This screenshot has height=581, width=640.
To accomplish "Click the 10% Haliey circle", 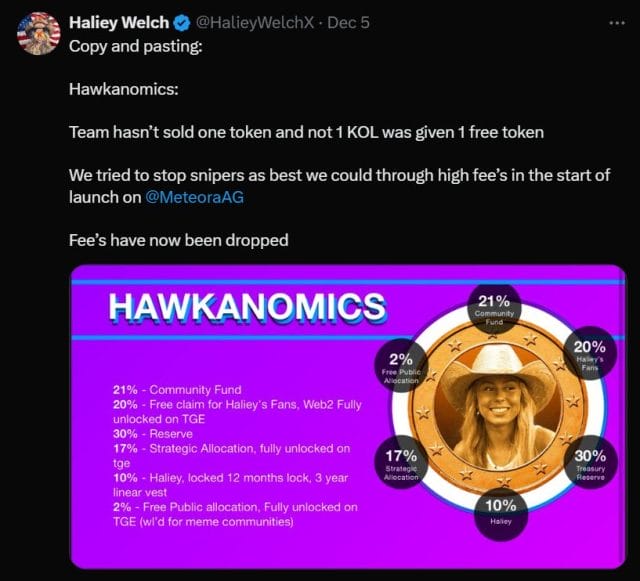I will pos(501,513).
